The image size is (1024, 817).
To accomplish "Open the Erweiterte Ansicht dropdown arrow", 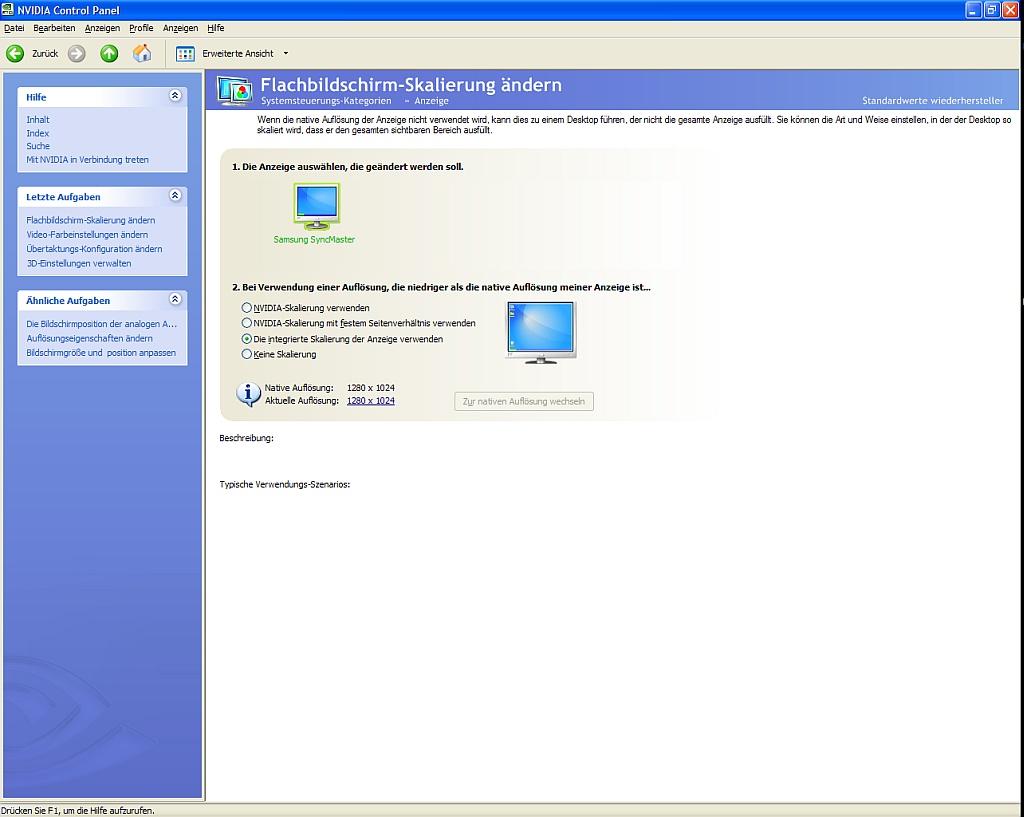I will pyautogui.click(x=285, y=54).
